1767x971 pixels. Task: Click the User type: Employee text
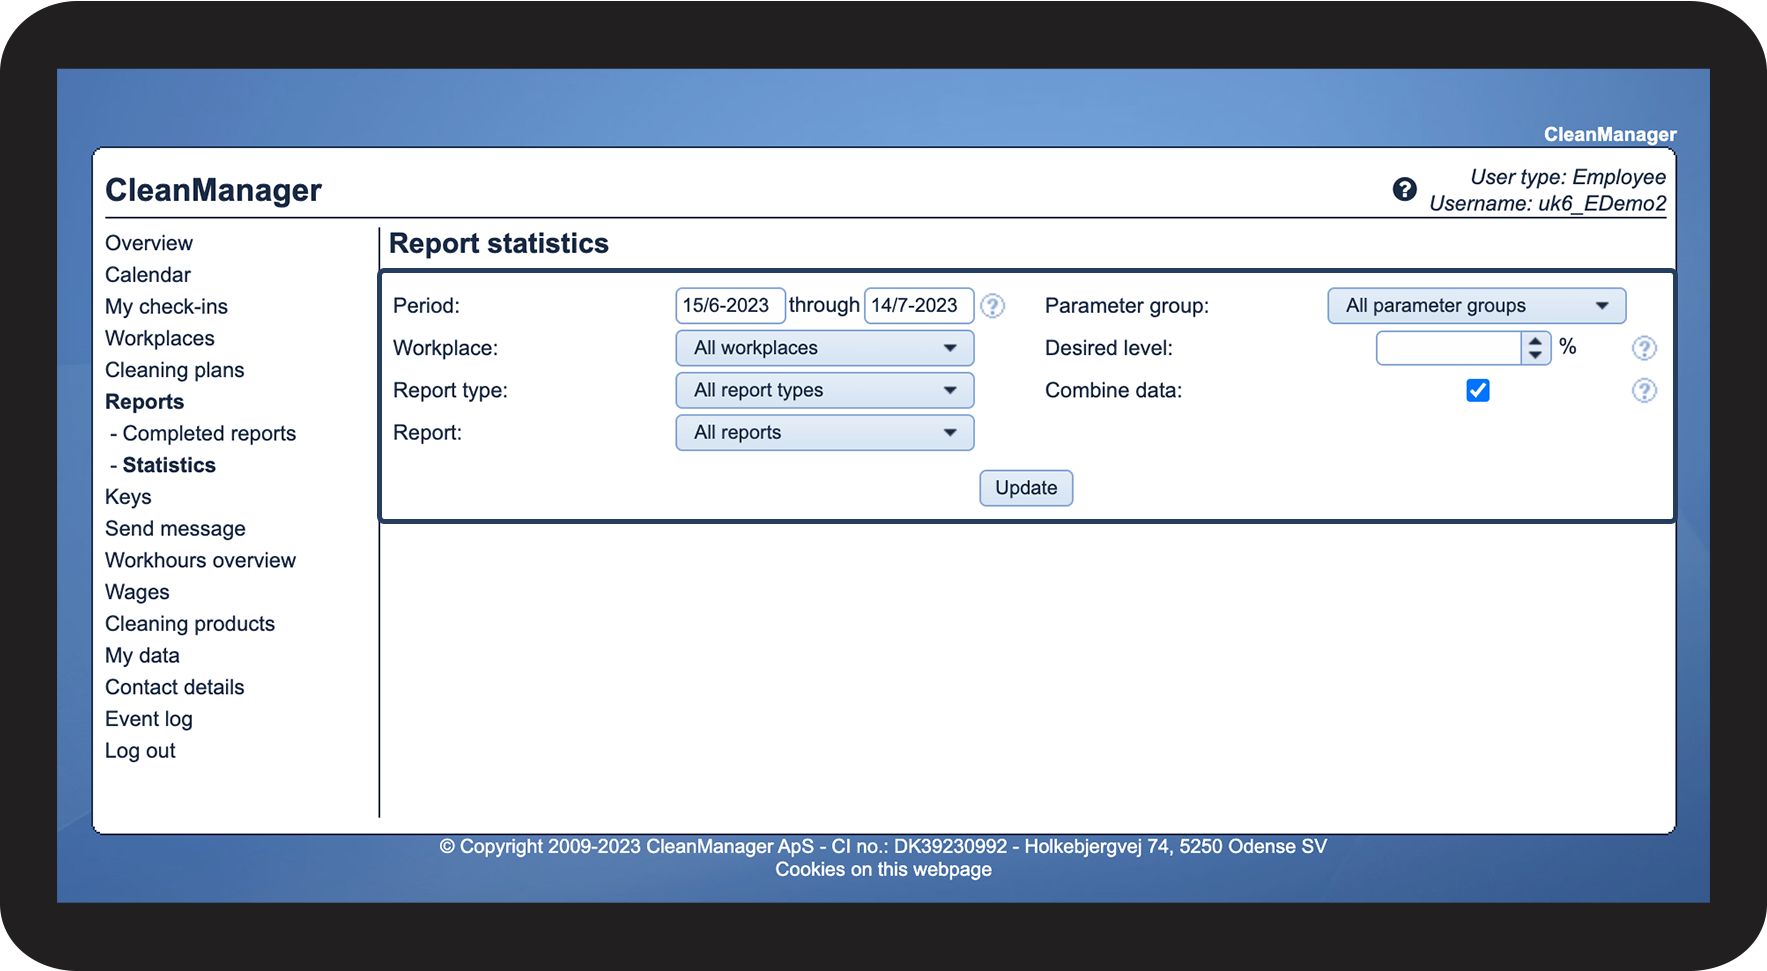coord(1568,177)
